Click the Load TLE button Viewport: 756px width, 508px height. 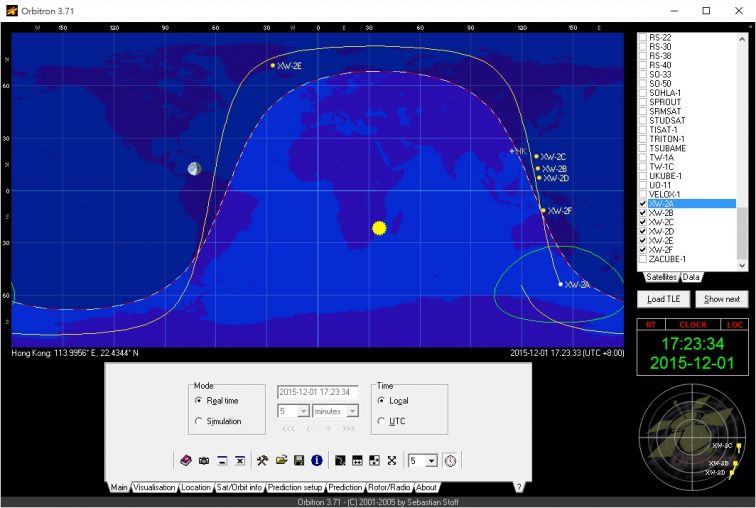pos(664,299)
